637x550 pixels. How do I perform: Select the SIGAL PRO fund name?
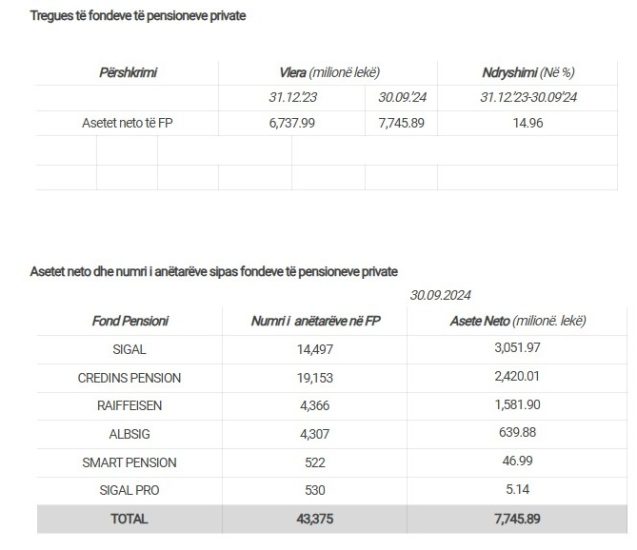(129, 490)
